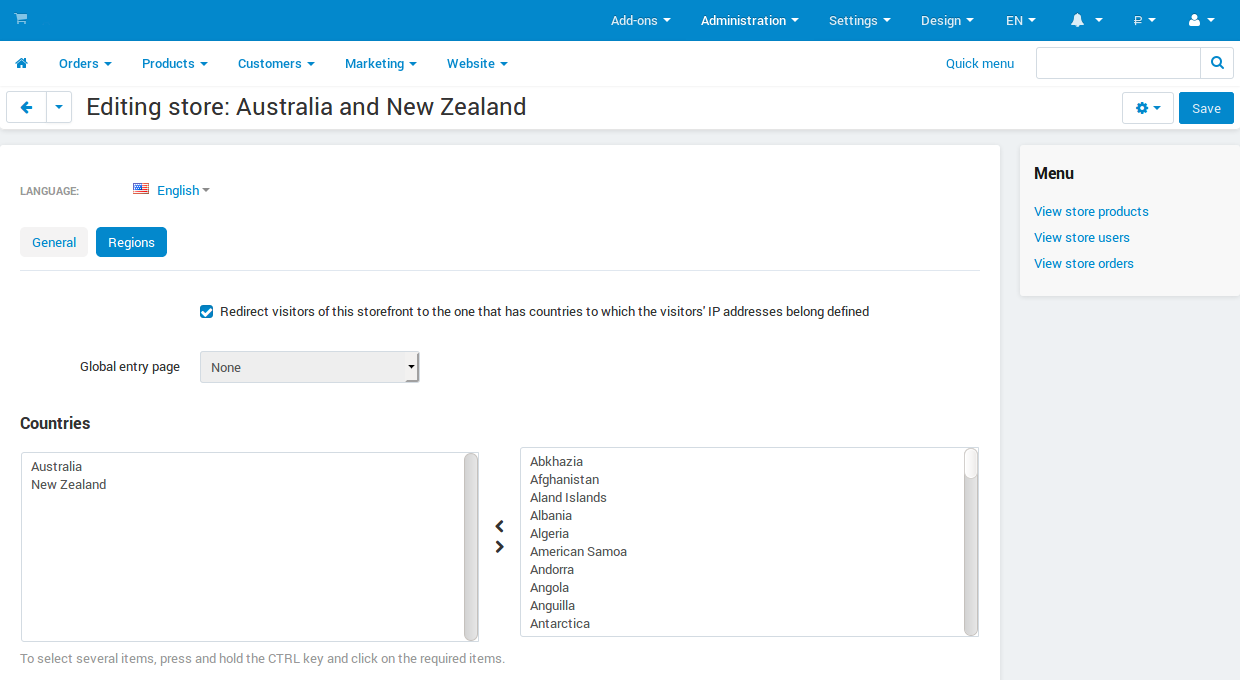This screenshot has height=680, width=1240.
Task: Click the selected countries list scrollbar
Action: (x=471, y=547)
